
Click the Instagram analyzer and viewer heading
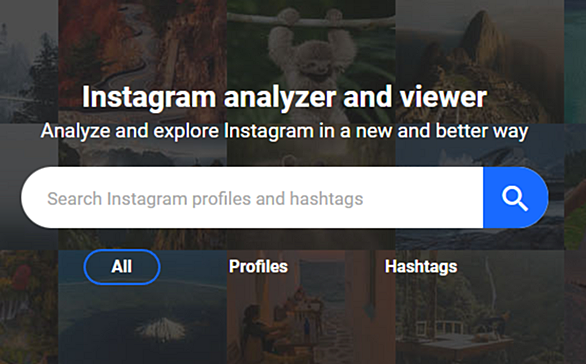(284, 97)
